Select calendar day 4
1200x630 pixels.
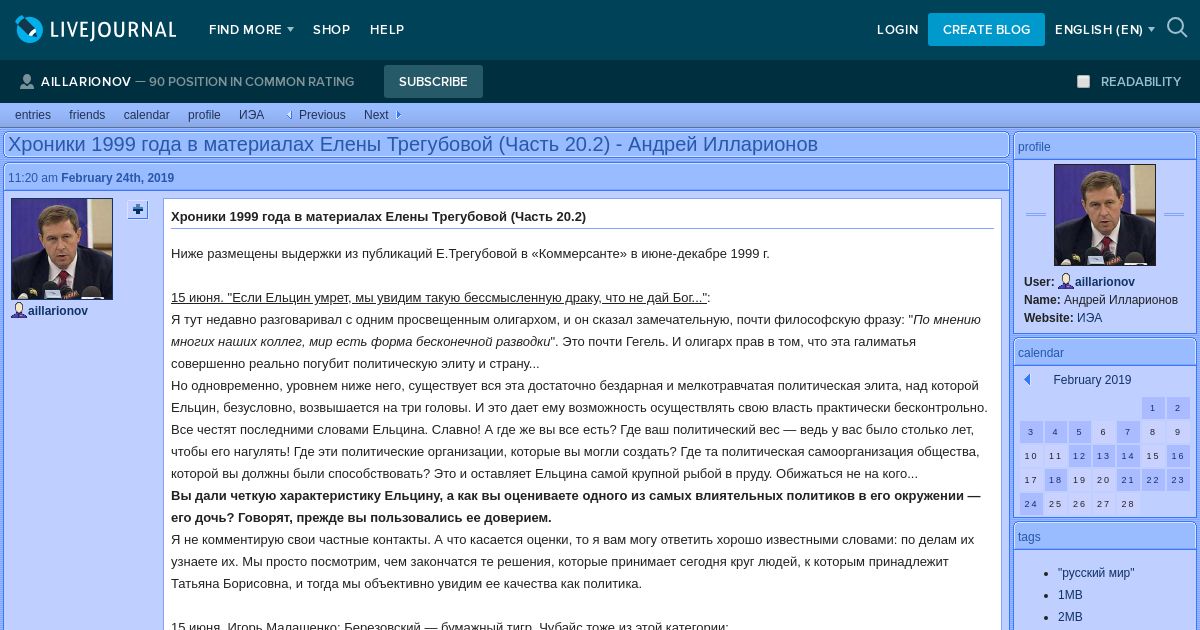point(1055,432)
